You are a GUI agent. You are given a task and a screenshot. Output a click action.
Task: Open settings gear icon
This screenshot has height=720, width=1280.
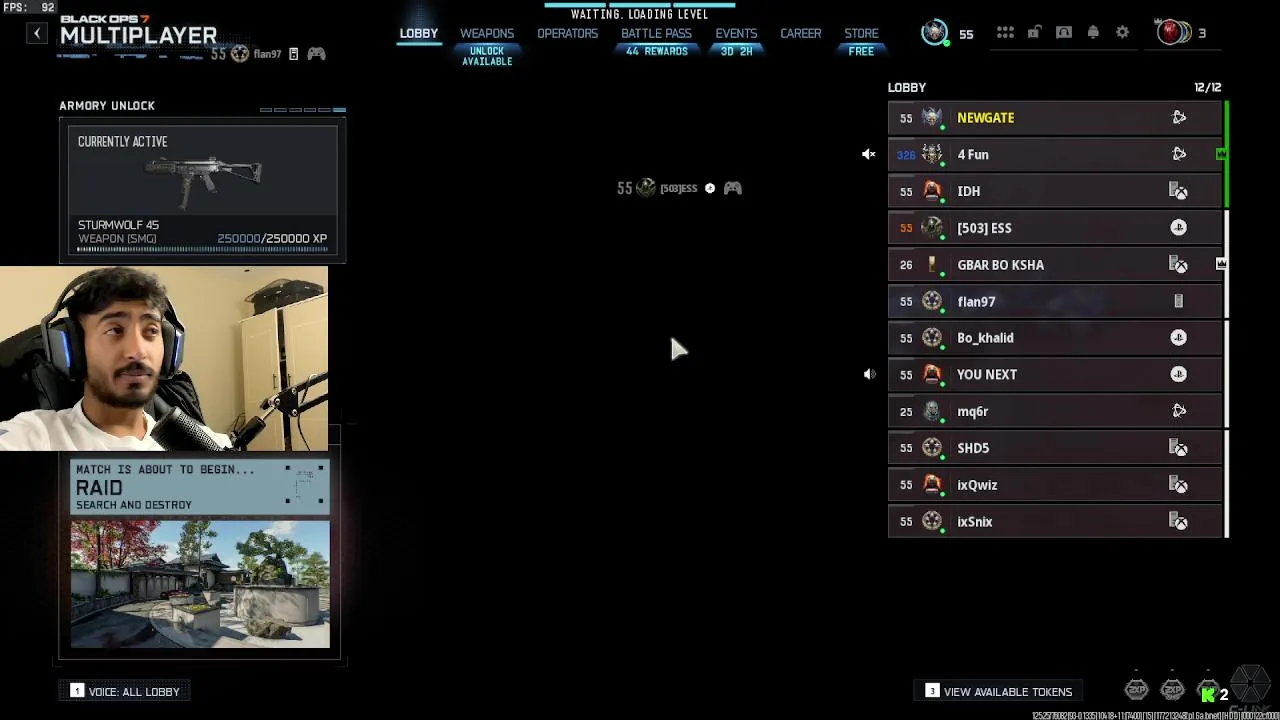1122,33
